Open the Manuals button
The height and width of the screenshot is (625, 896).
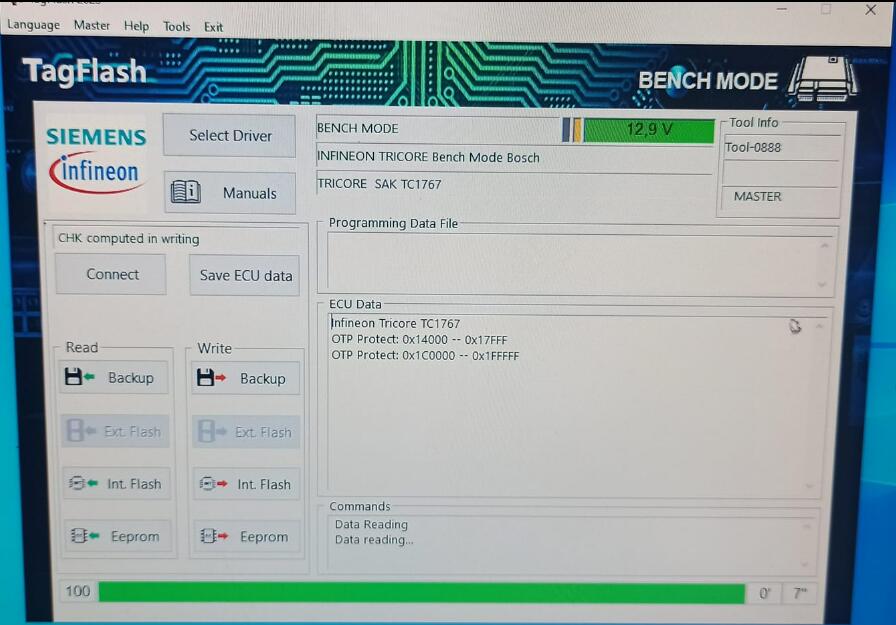pyautogui.click(x=230, y=193)
